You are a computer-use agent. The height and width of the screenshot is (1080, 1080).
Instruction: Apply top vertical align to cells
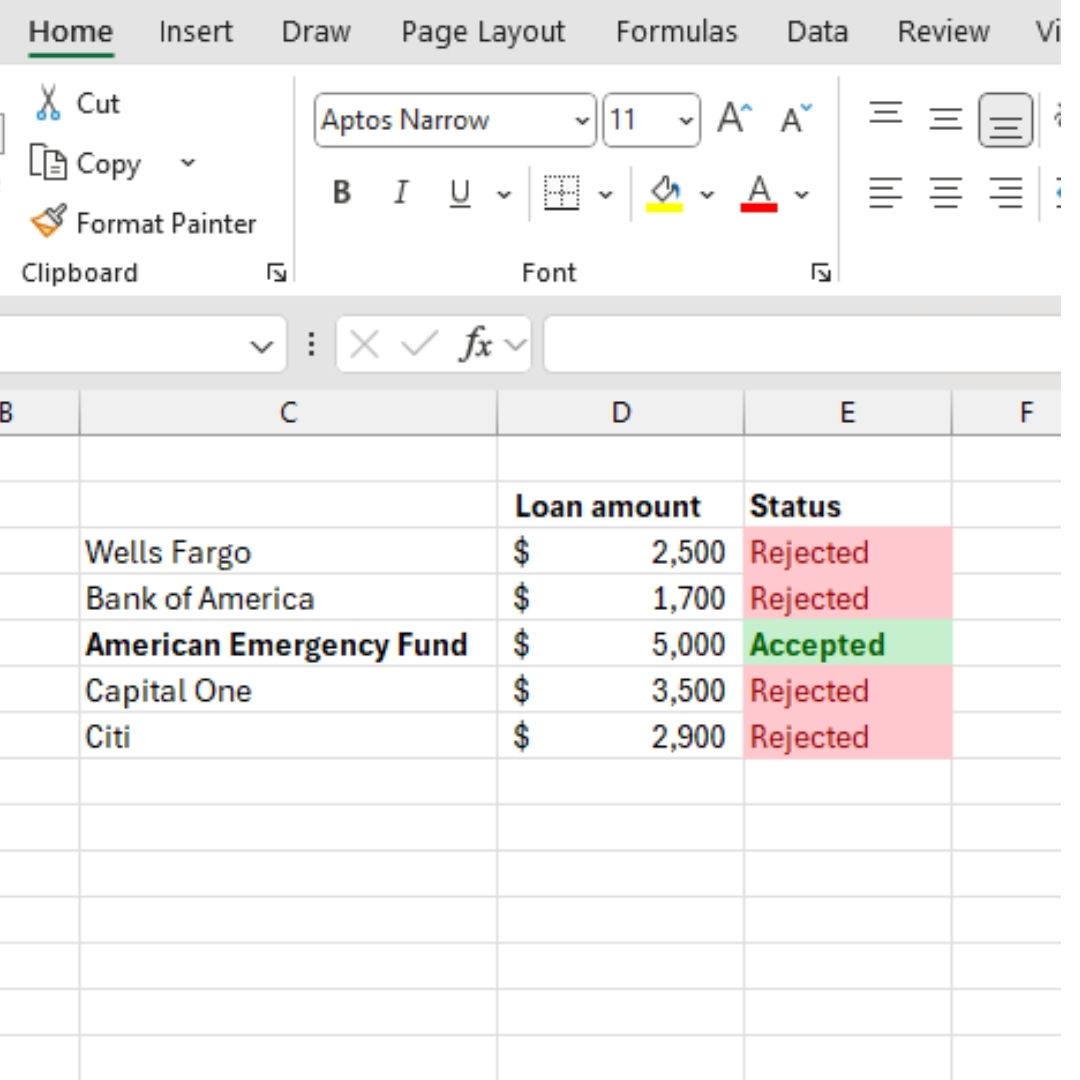[x=886, y=114]
